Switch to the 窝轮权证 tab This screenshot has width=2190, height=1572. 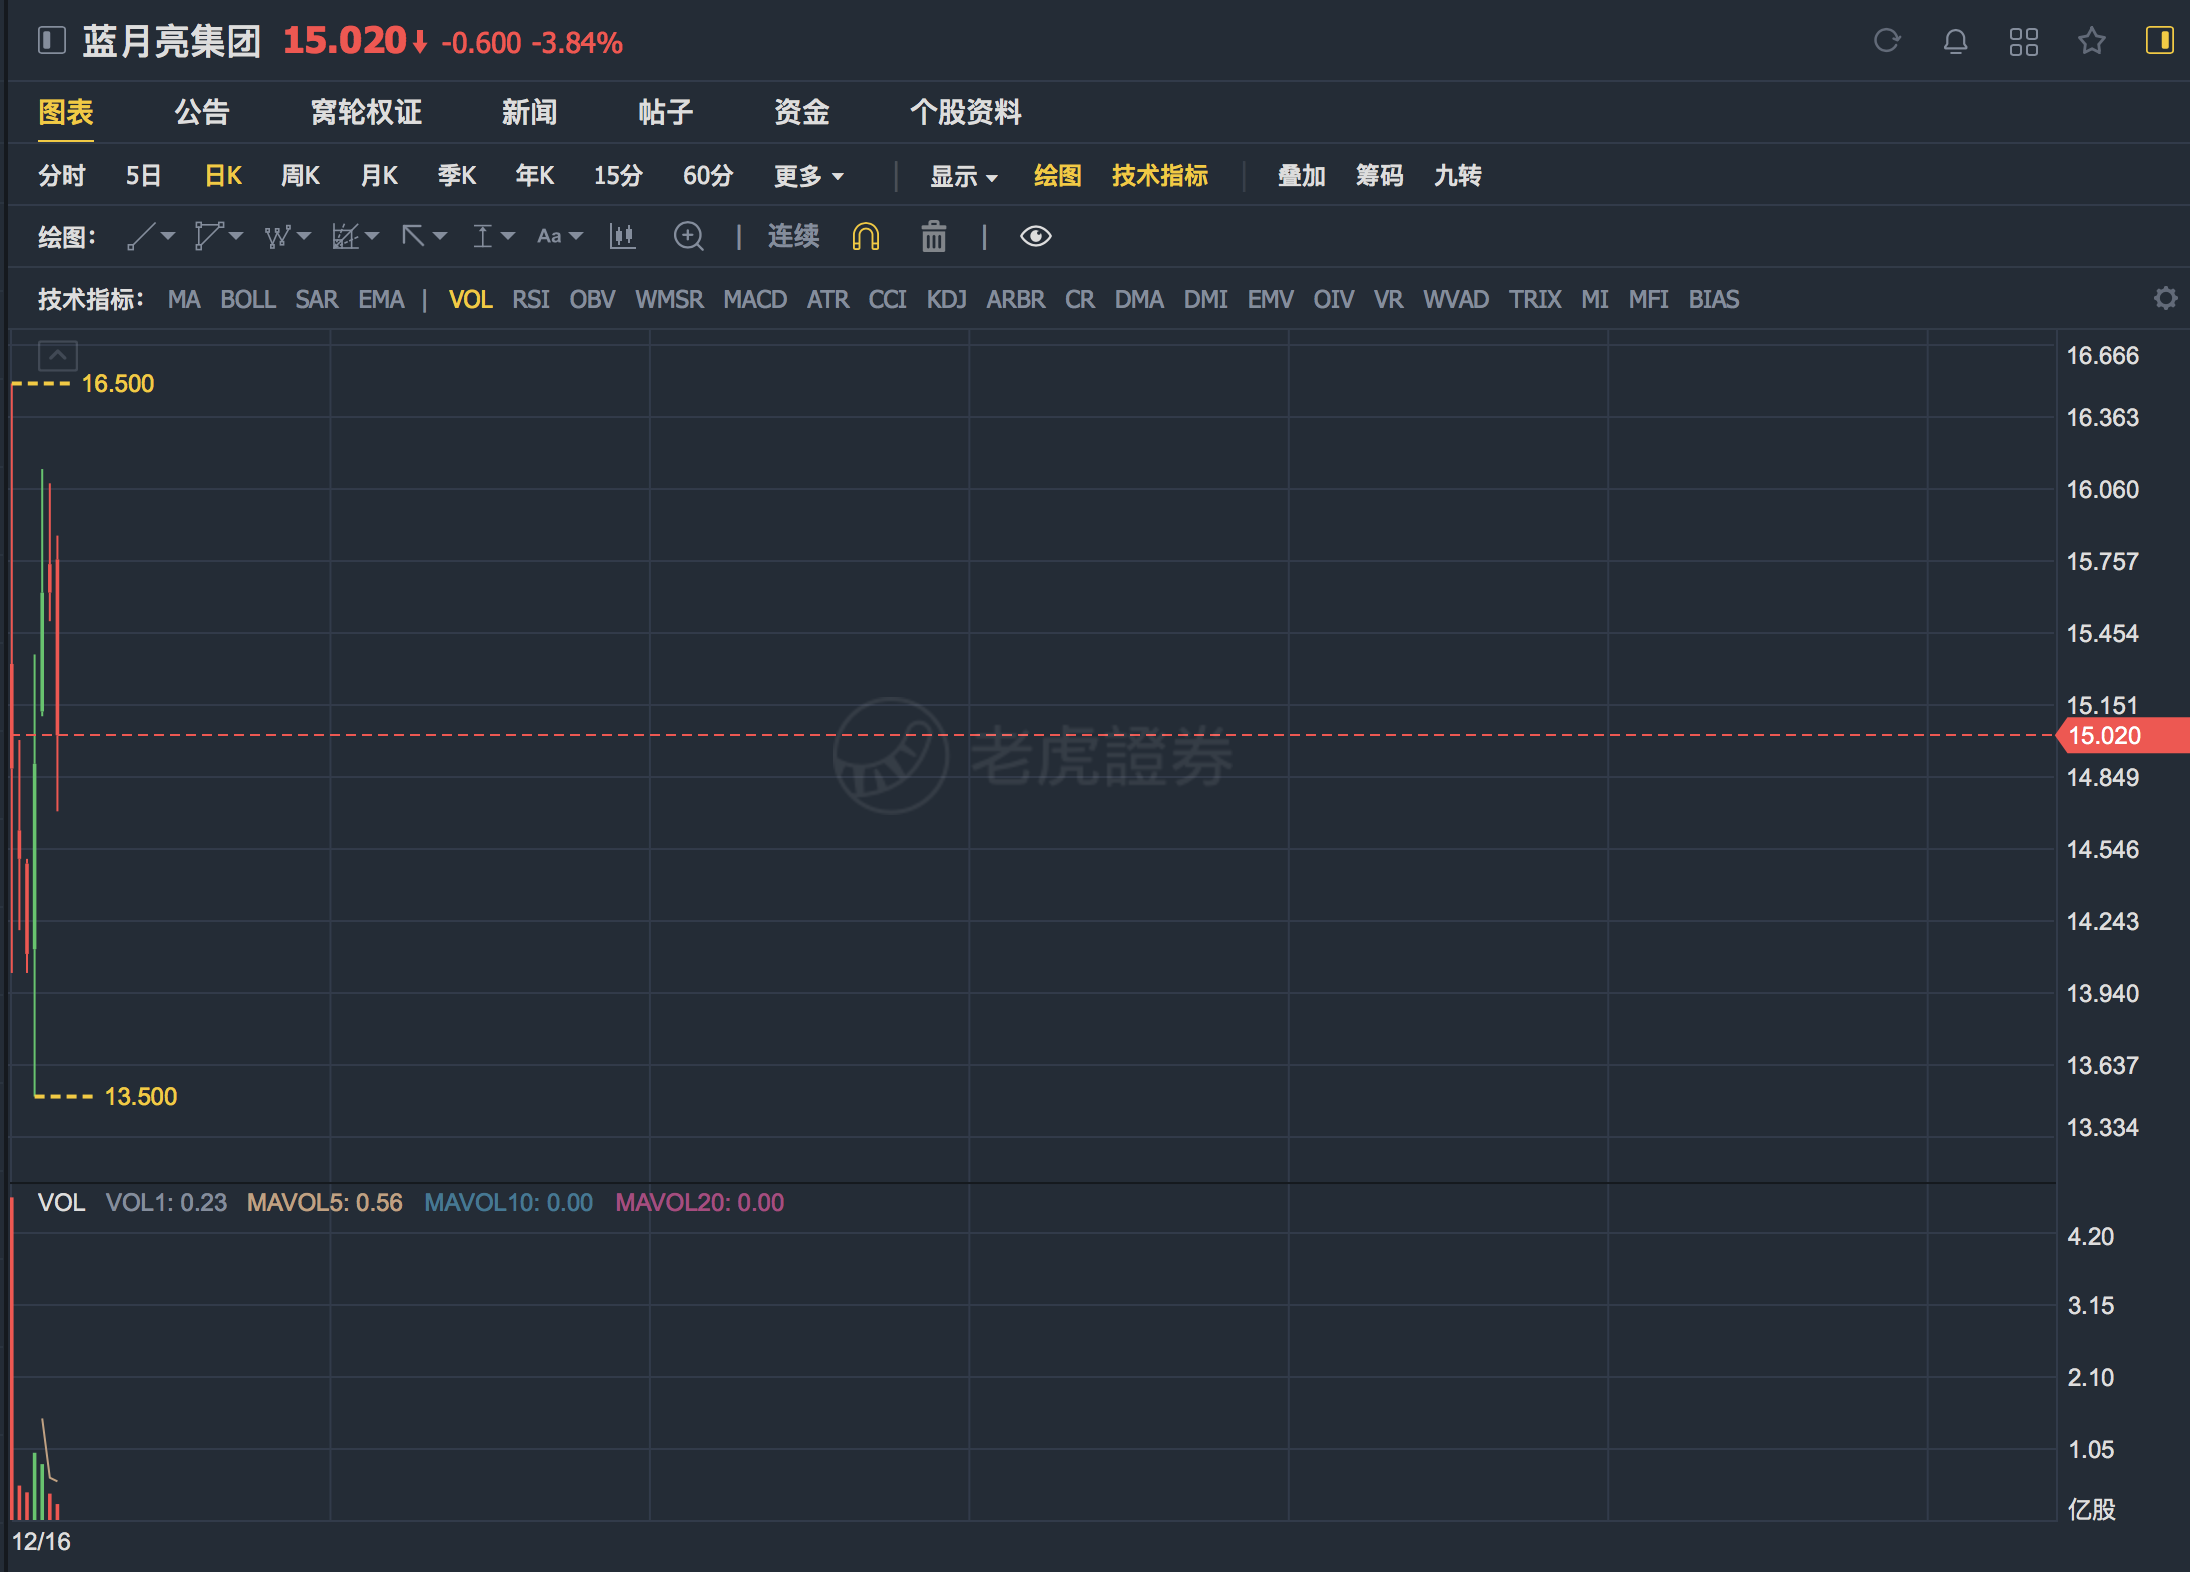tap(366, 112)
